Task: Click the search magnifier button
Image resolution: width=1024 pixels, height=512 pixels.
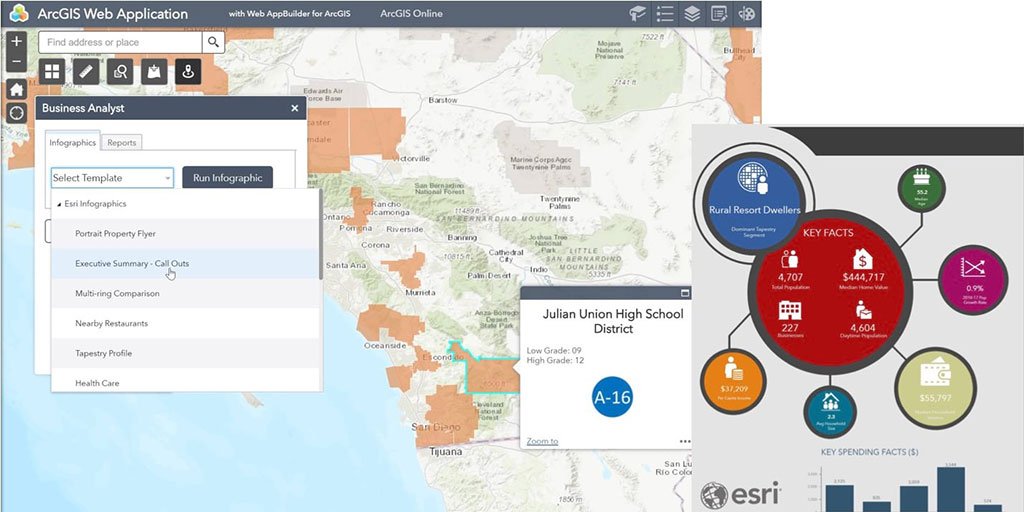Action: [214, 42]
